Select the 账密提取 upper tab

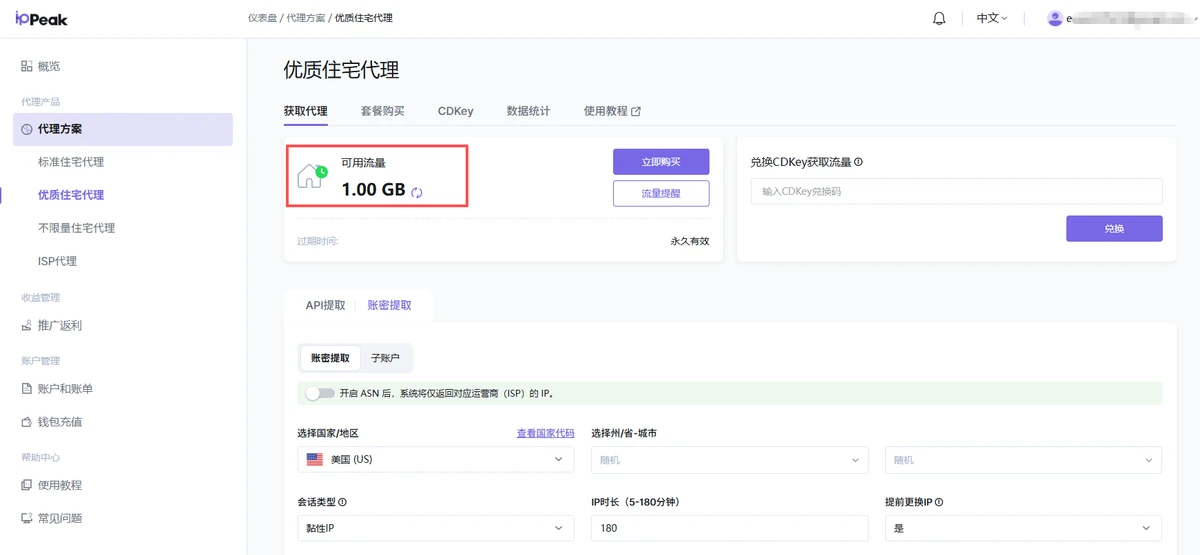click(389, 305)
